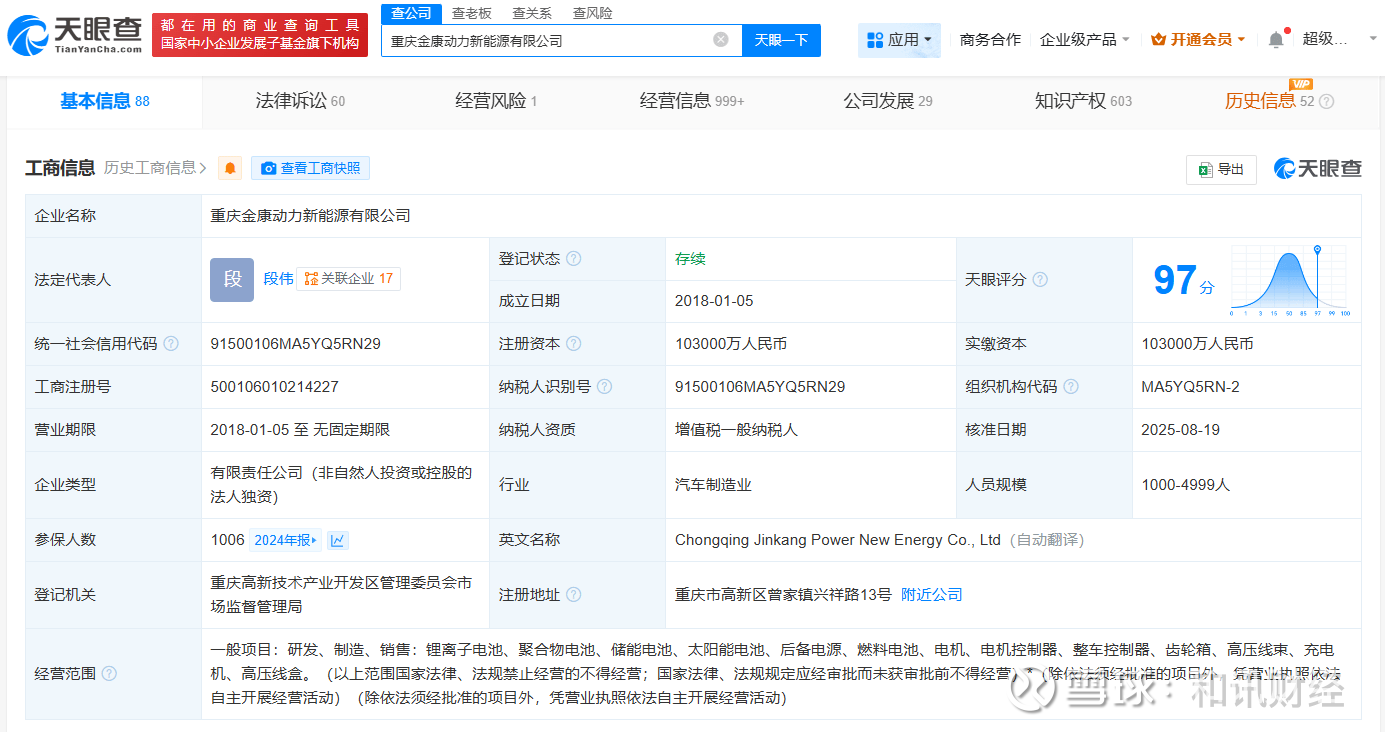Open the trend chart icon beside 参保人数

[338, 541]
